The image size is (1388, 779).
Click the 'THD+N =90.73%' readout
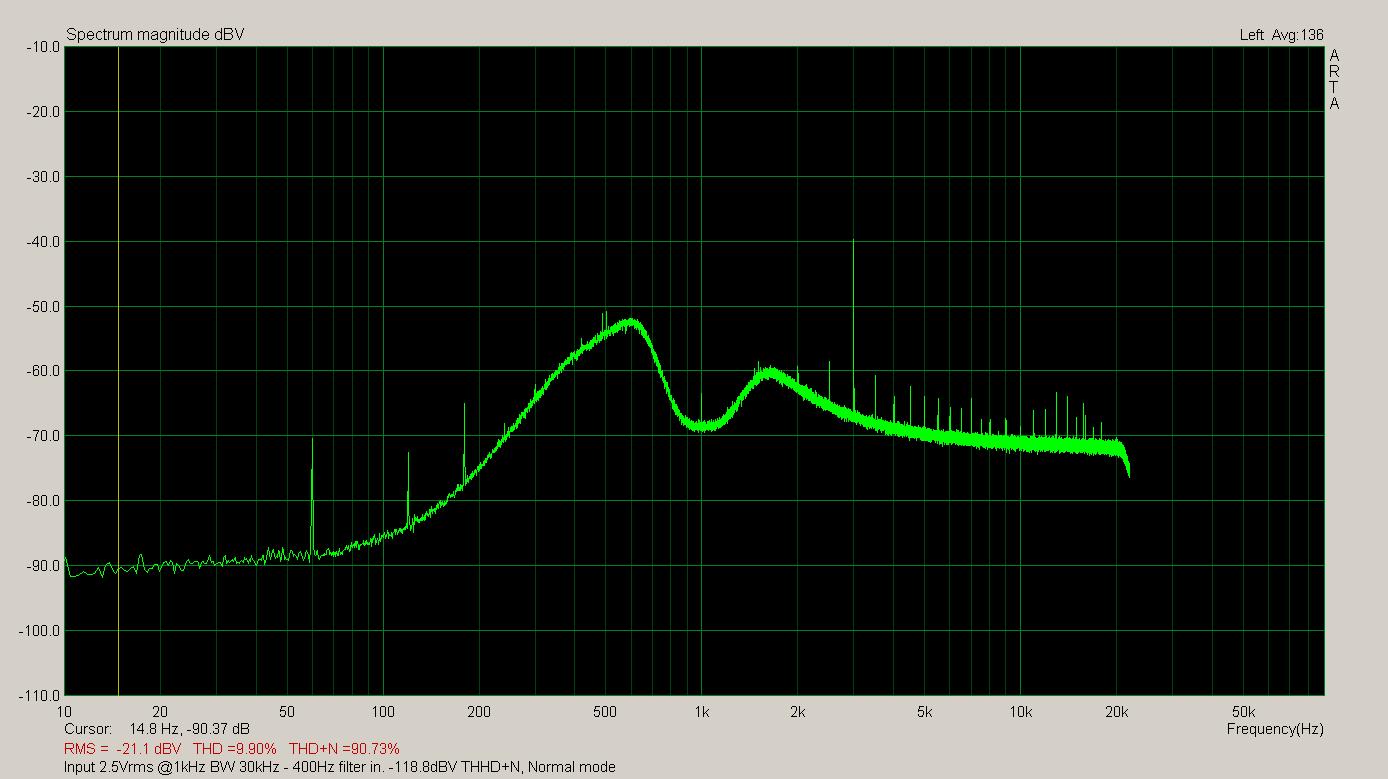tap(344, 748)
